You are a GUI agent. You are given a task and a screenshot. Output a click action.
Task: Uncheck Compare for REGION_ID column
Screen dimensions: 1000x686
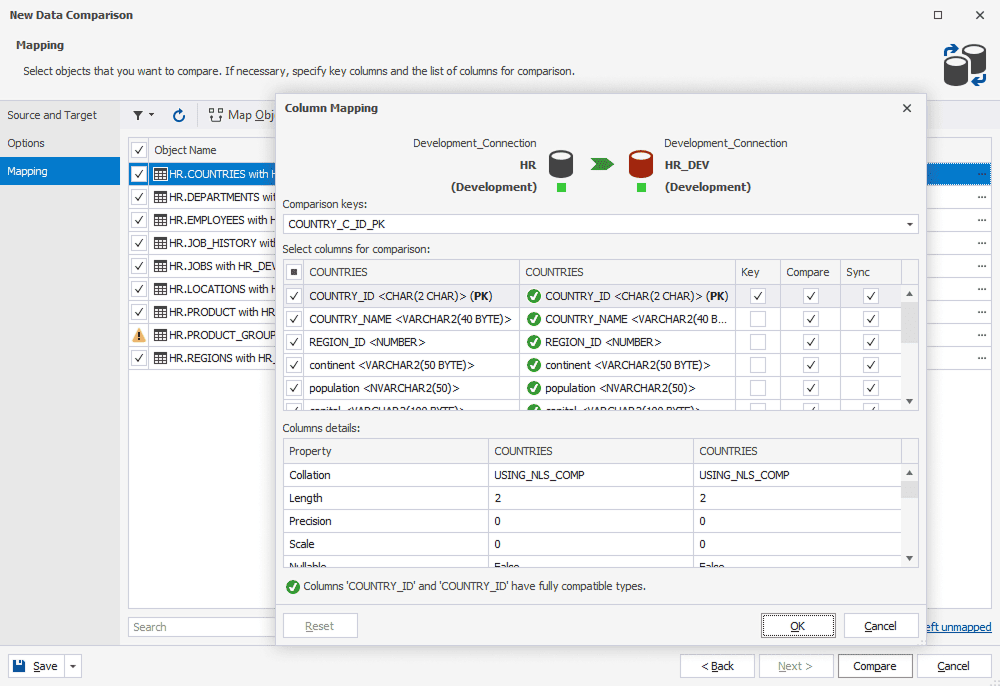pyautogui.click(x=810, y=342)
